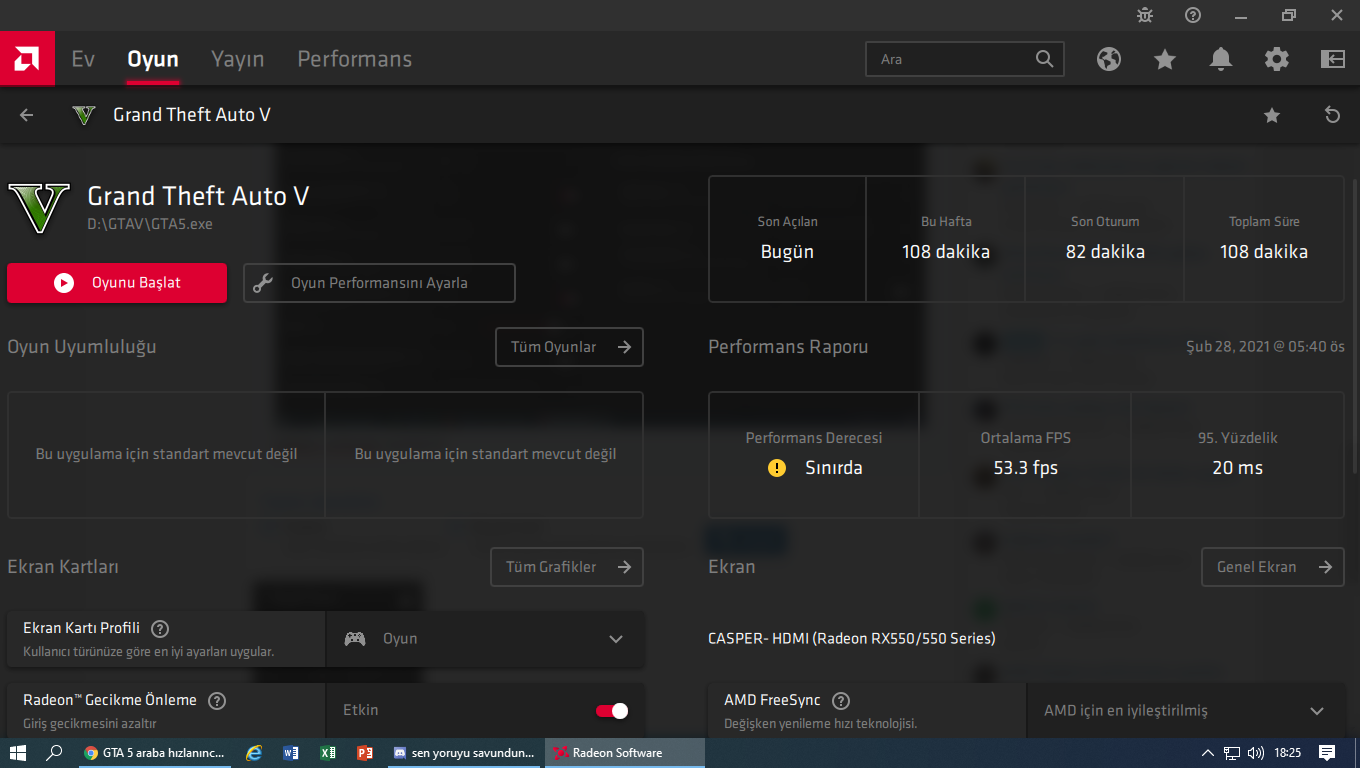Viewport: 1360px width, 768px height.
Task: Disable Radeon Gecikme Önleme toggle
Action: click(611, 711)
